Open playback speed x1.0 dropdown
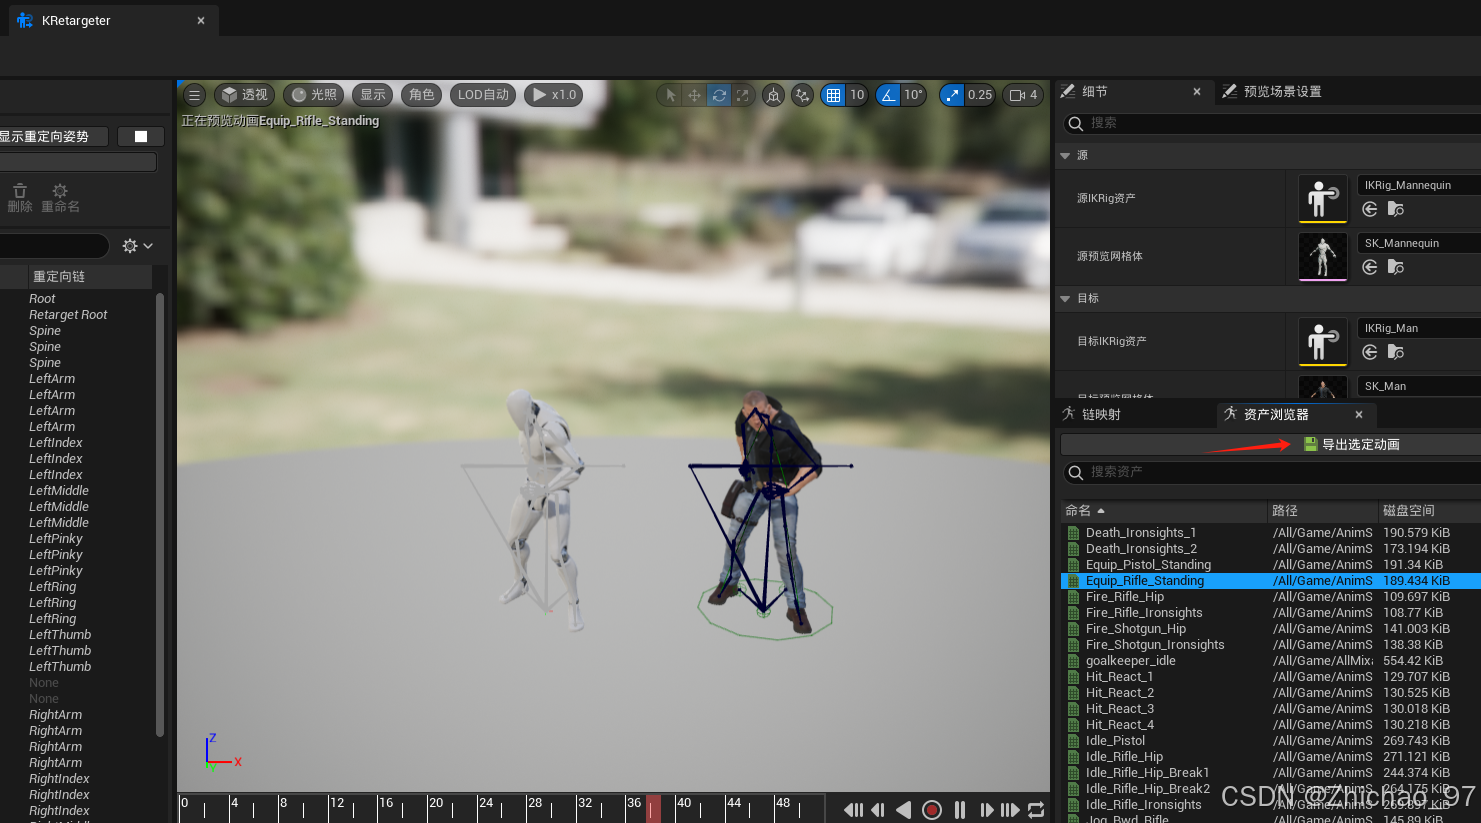 pos(554,95)
